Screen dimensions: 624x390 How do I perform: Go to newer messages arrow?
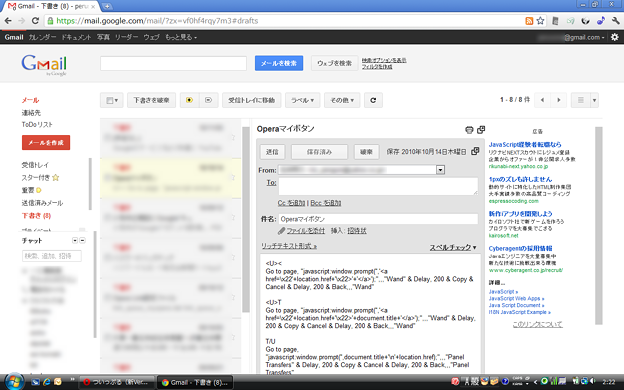(542, 100)
